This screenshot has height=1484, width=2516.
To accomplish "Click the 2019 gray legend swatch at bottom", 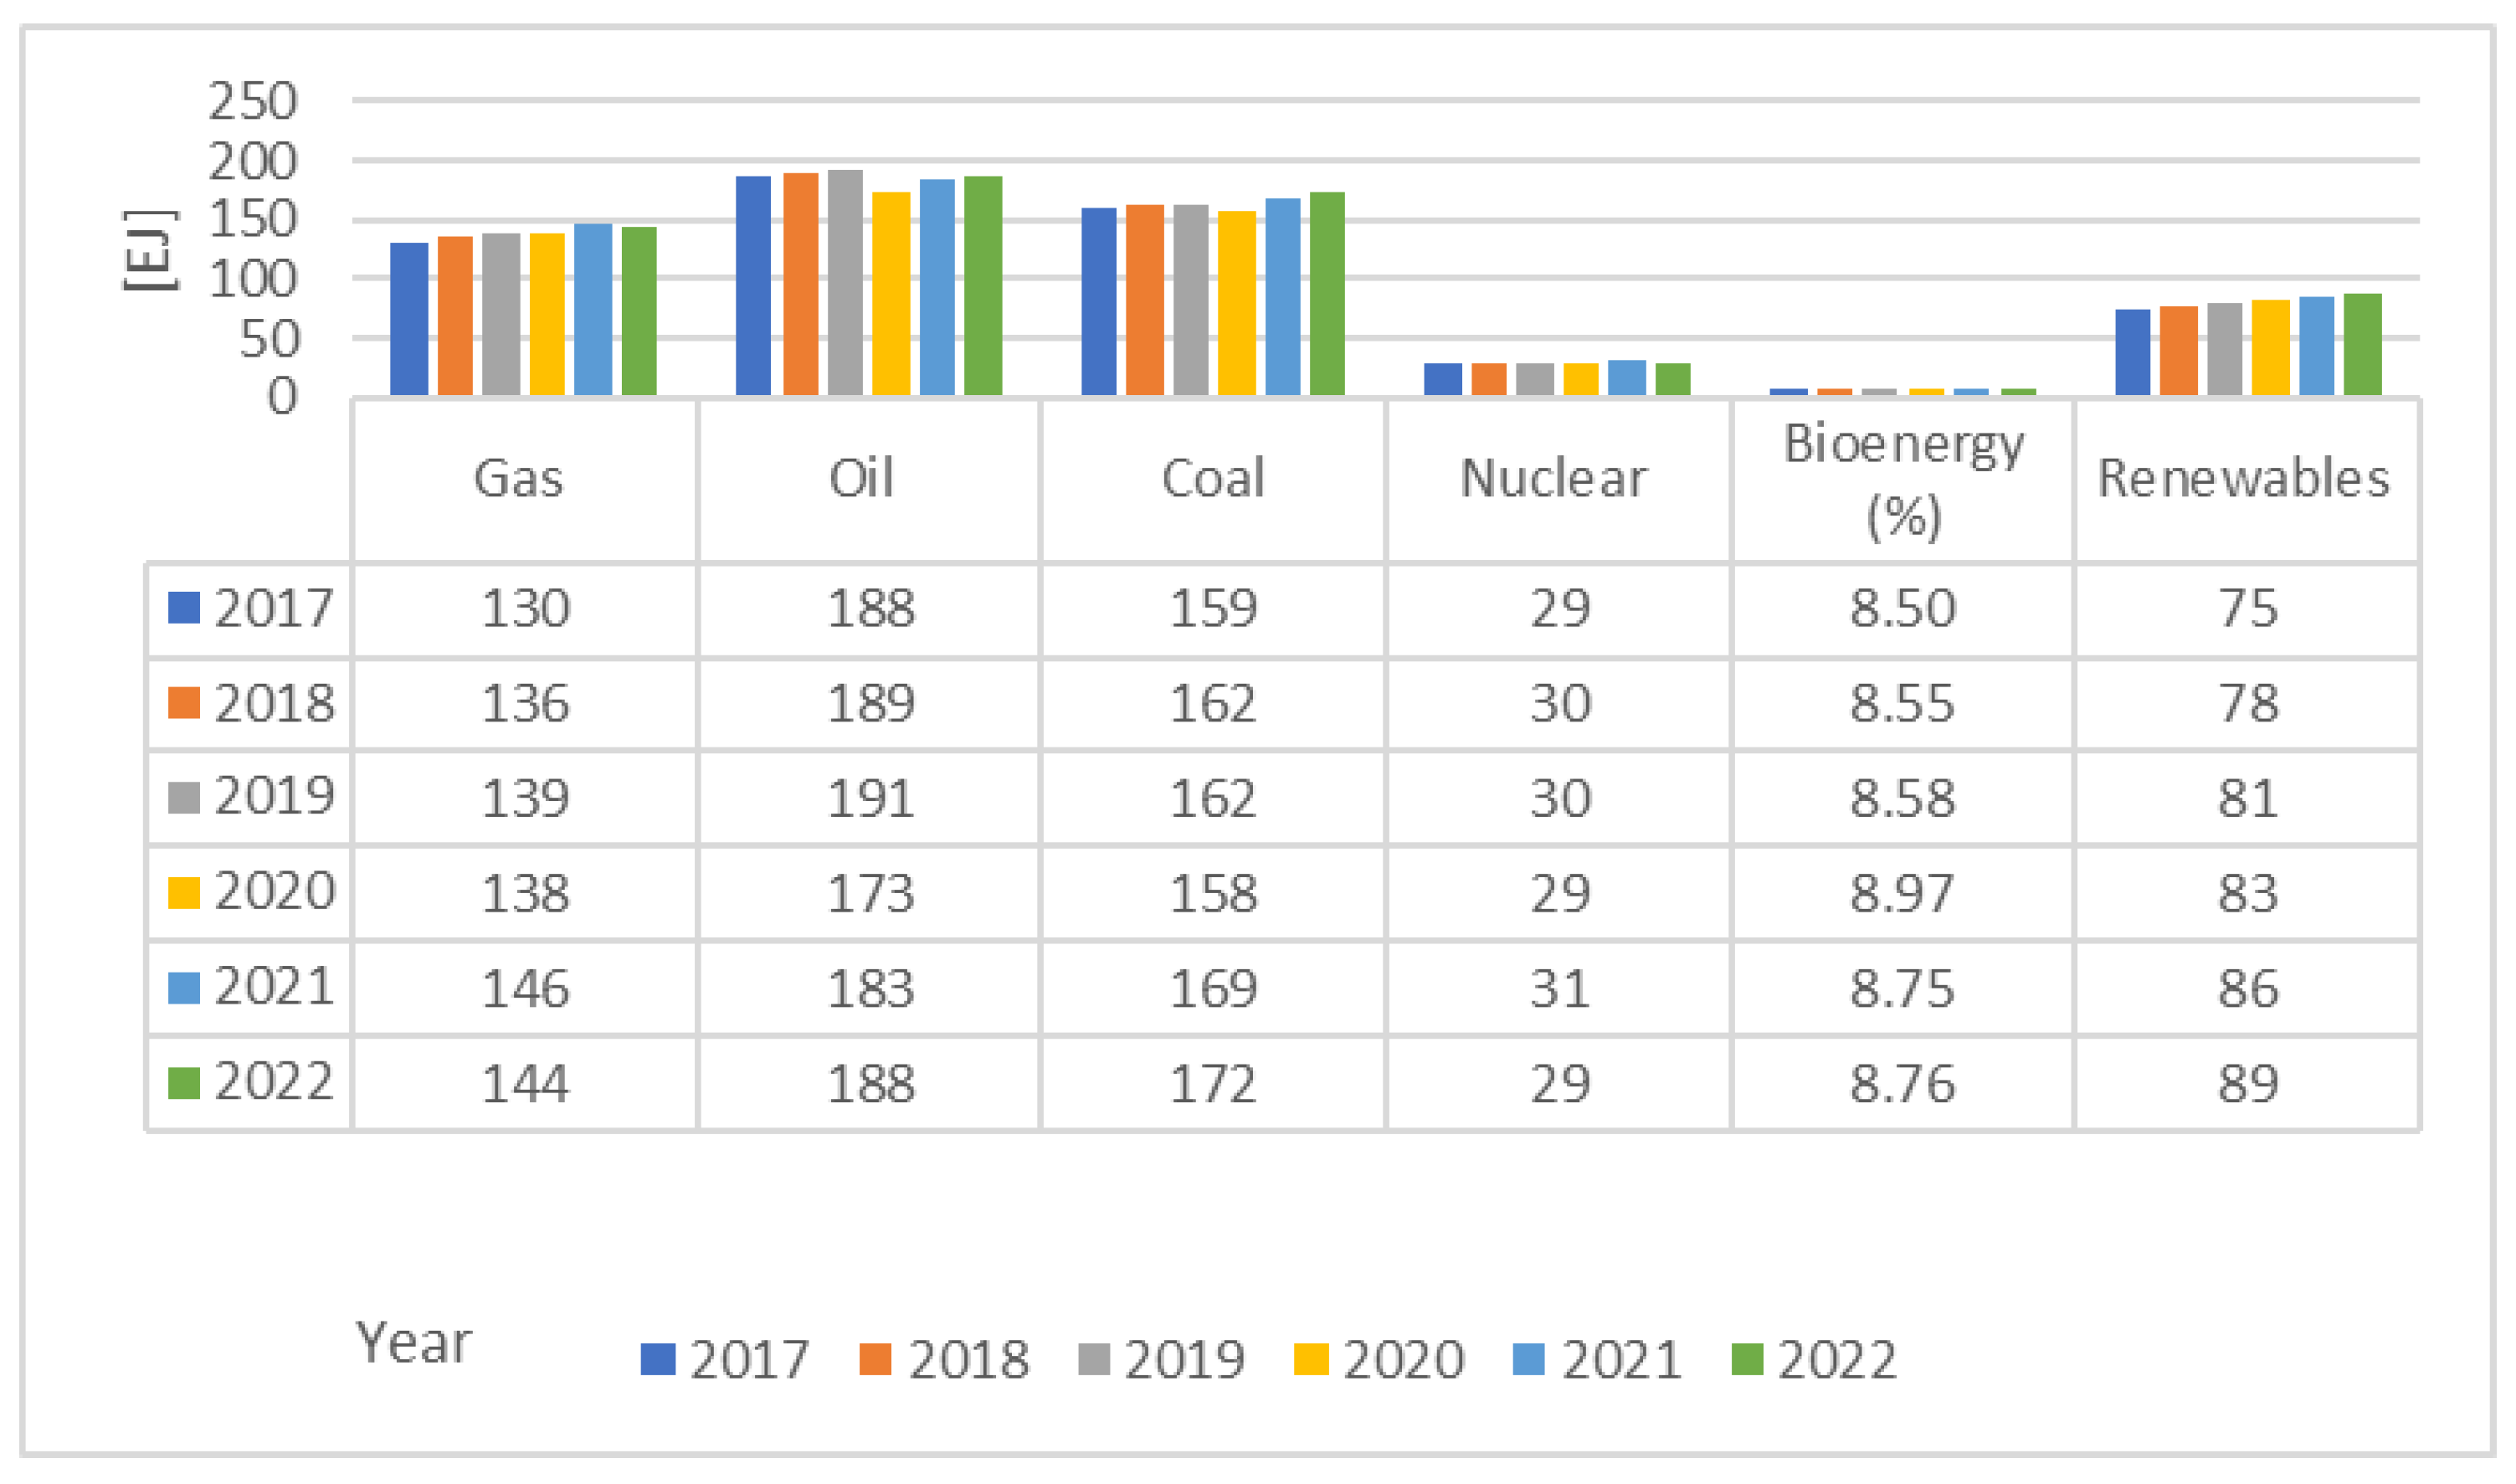I will coord(1093,1359).
